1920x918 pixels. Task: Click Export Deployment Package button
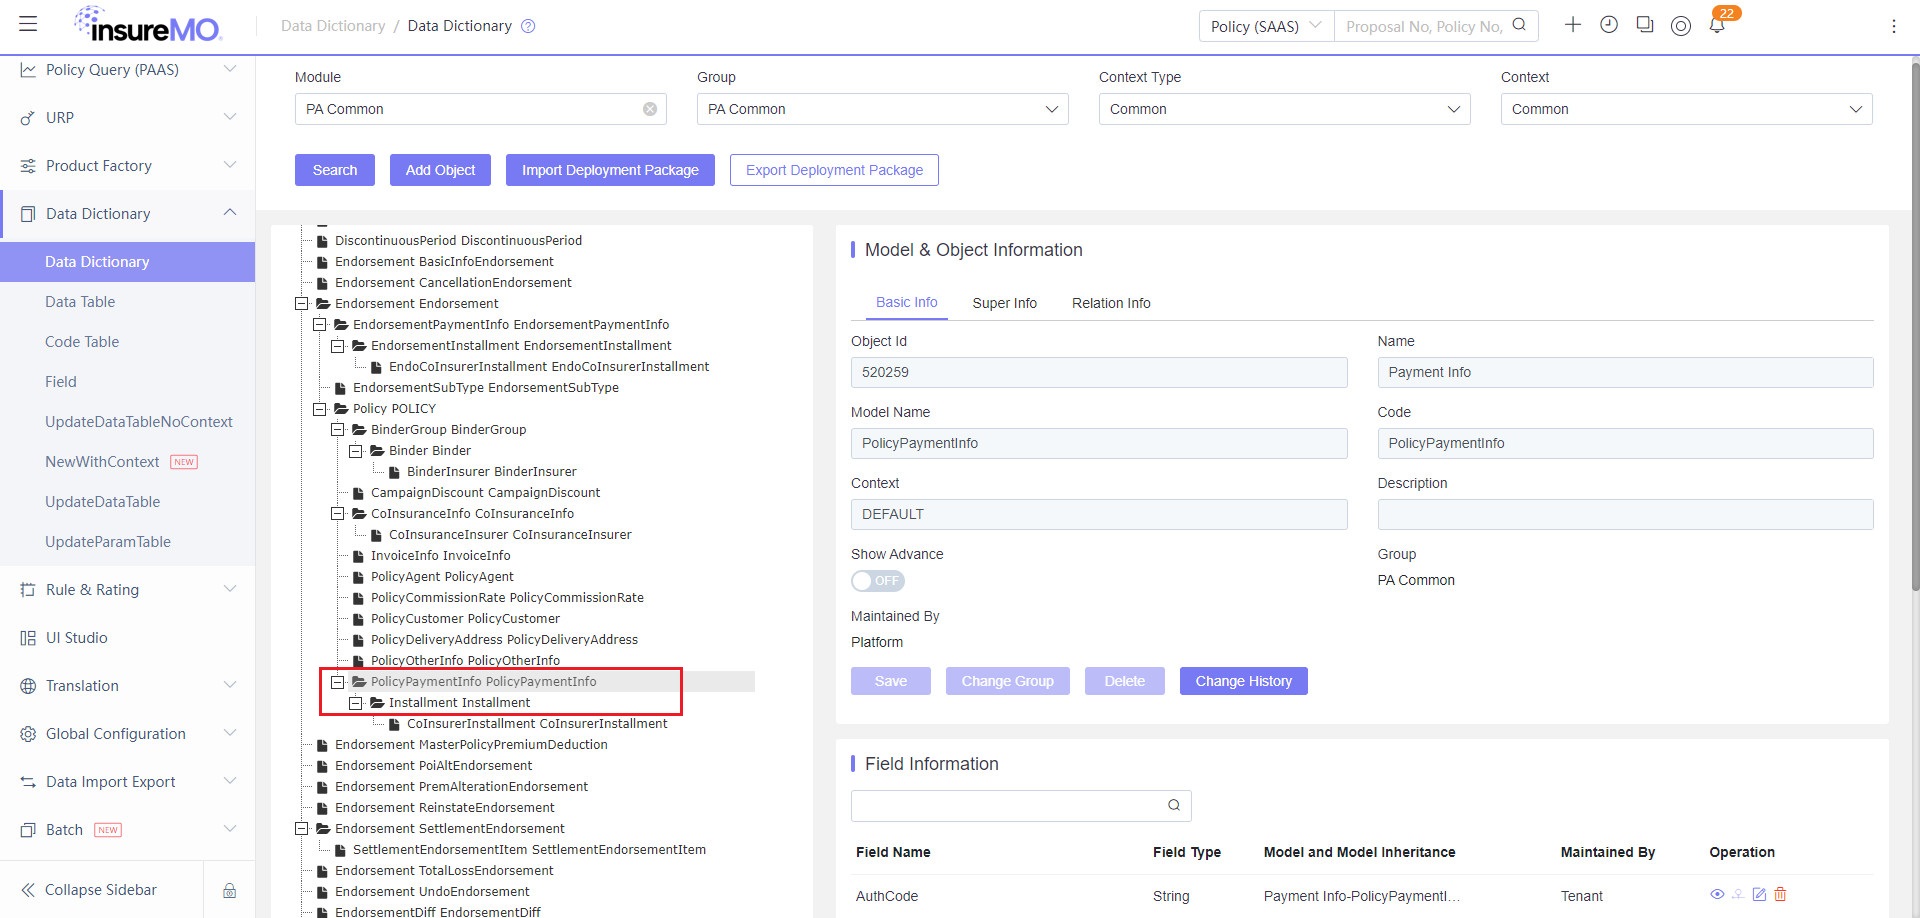click(x=834, y=170)
